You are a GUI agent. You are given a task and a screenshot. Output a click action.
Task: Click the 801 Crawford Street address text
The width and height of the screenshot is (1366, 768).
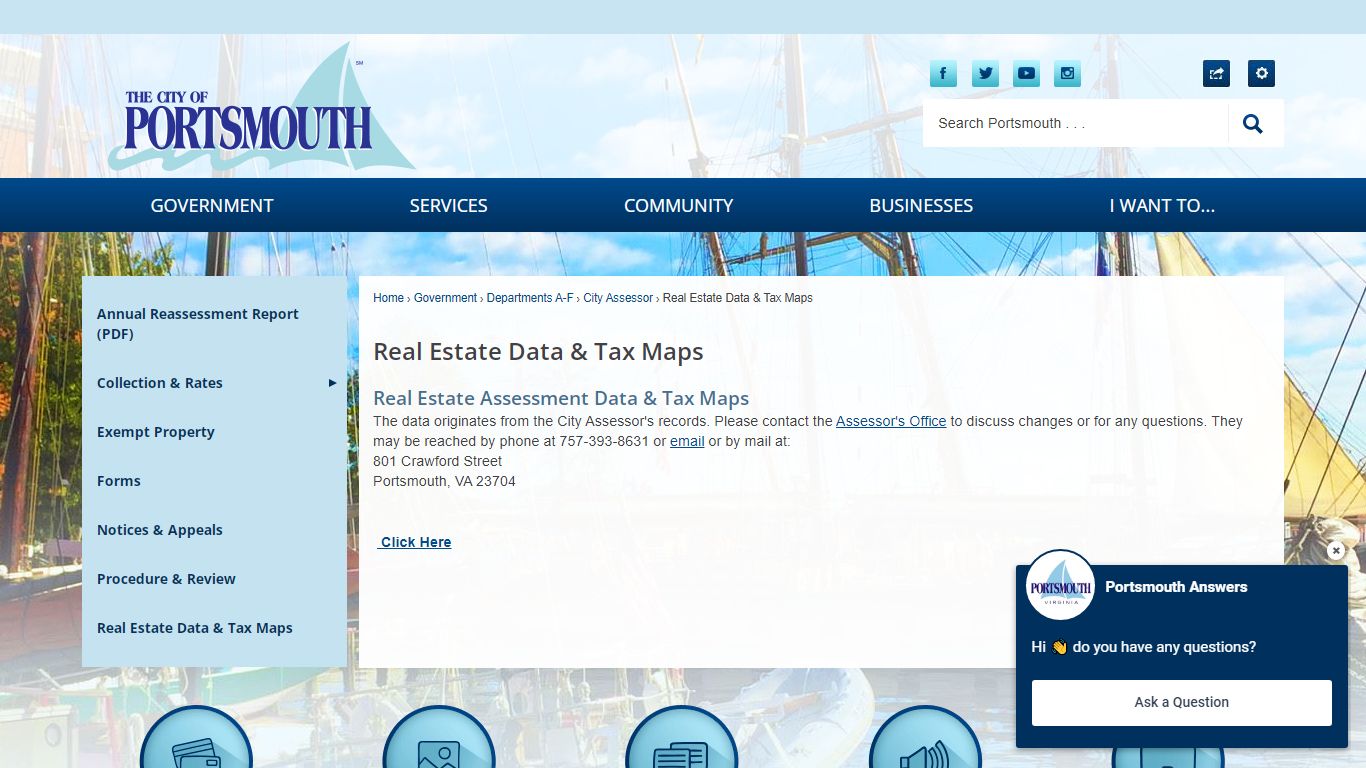point(438,461)
